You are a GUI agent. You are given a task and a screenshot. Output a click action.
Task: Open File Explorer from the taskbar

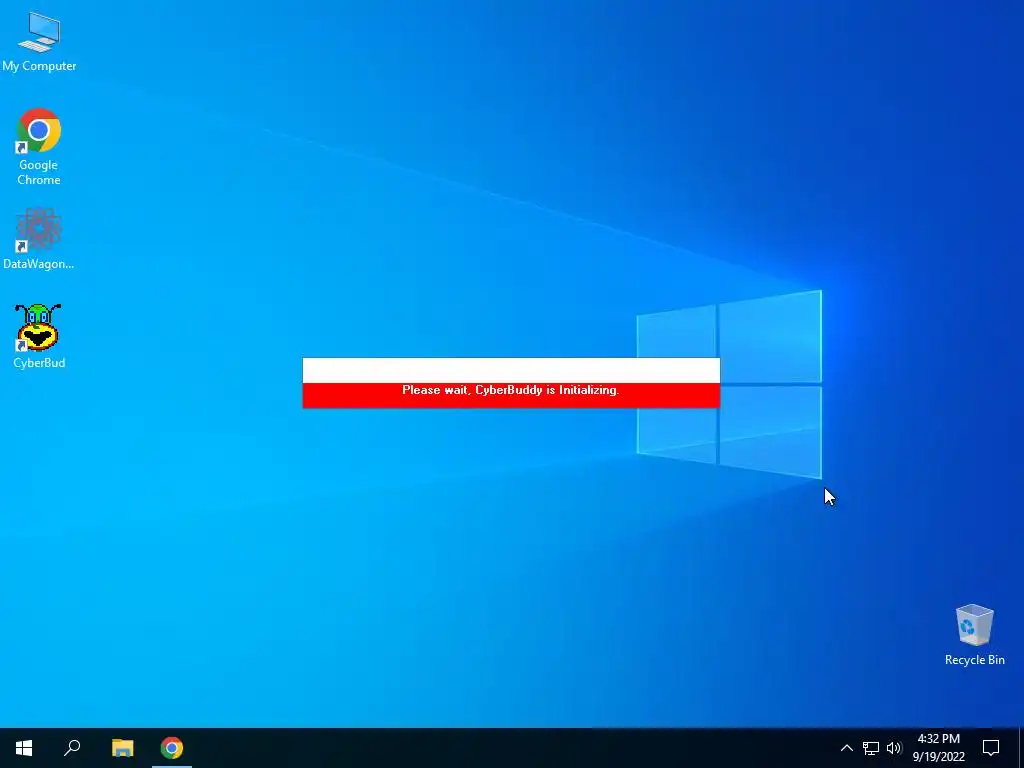point(122,748)
